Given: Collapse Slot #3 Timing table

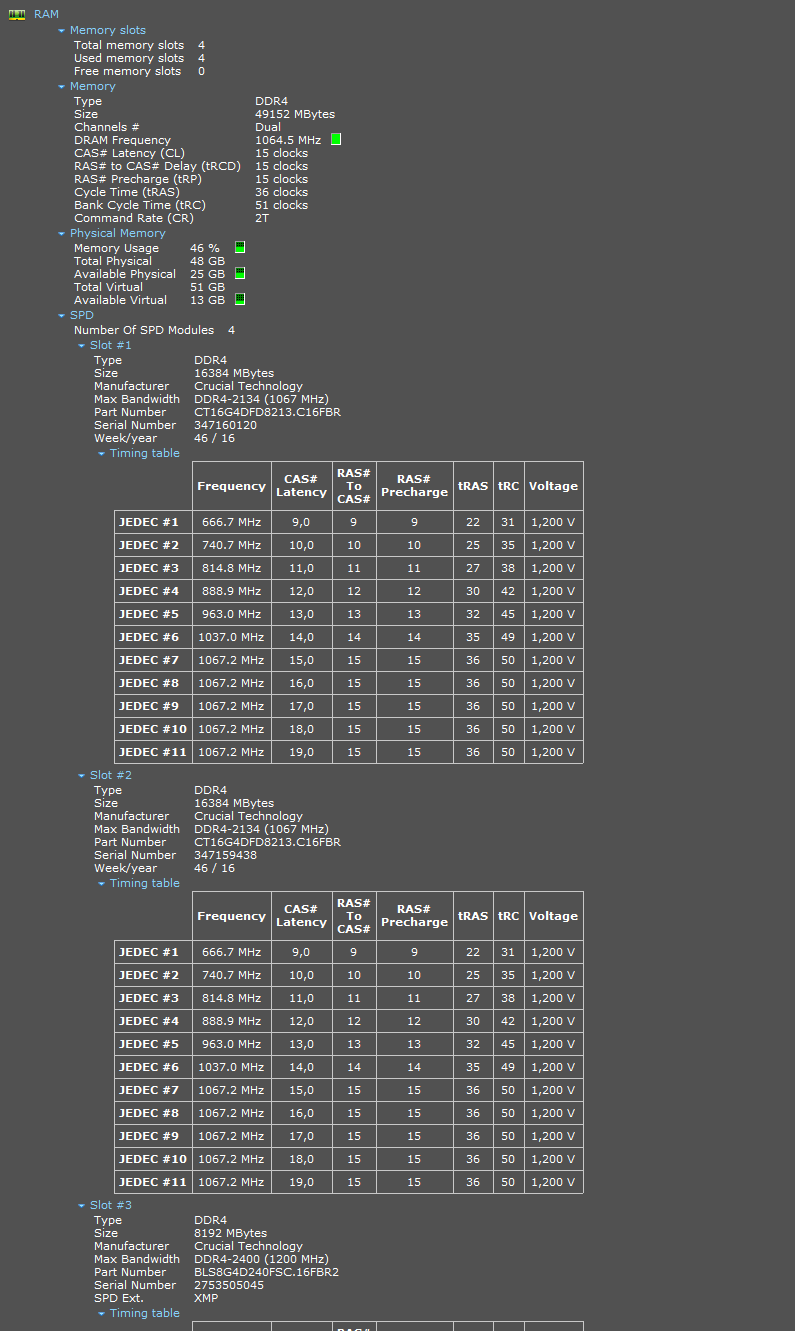Looking at the screenshot, I should pyautogui.click(x=101, y=1314).
